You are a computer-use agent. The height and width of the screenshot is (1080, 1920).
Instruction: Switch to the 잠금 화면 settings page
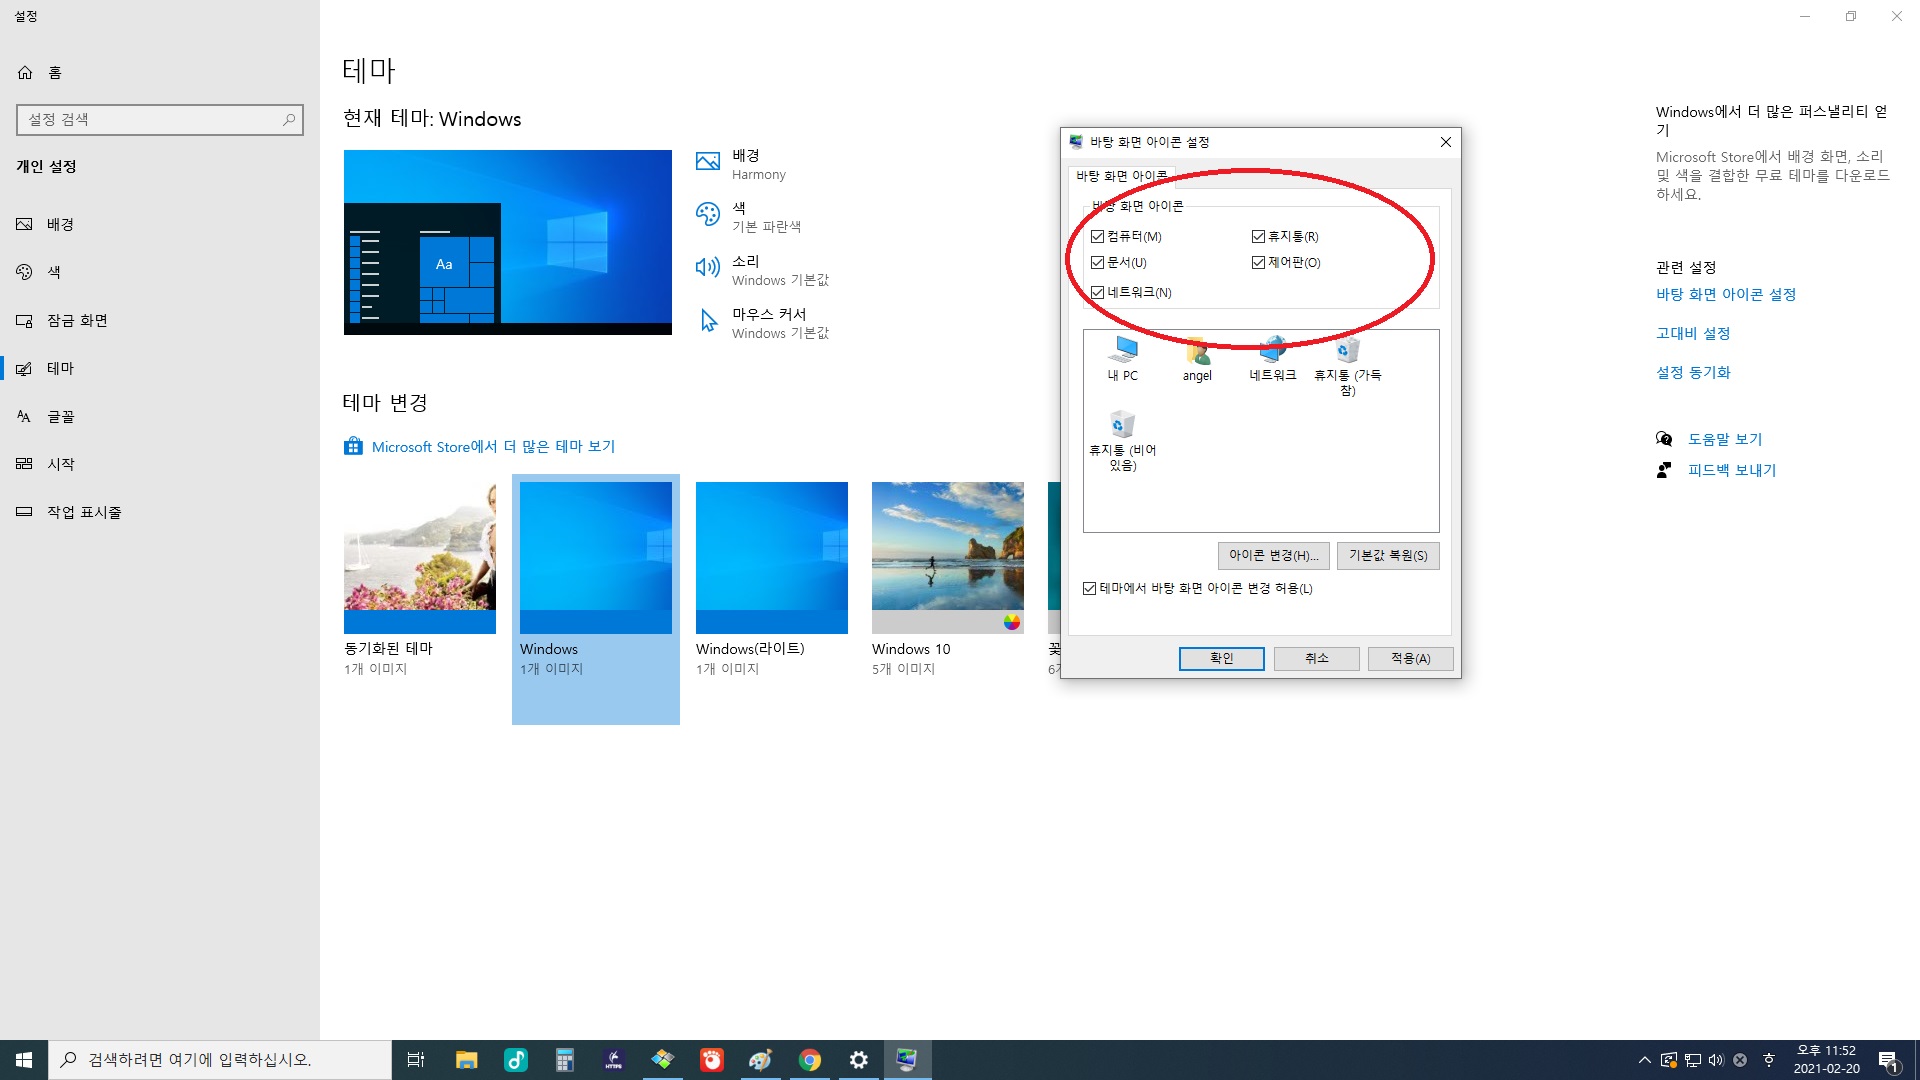tap(77, 321)
